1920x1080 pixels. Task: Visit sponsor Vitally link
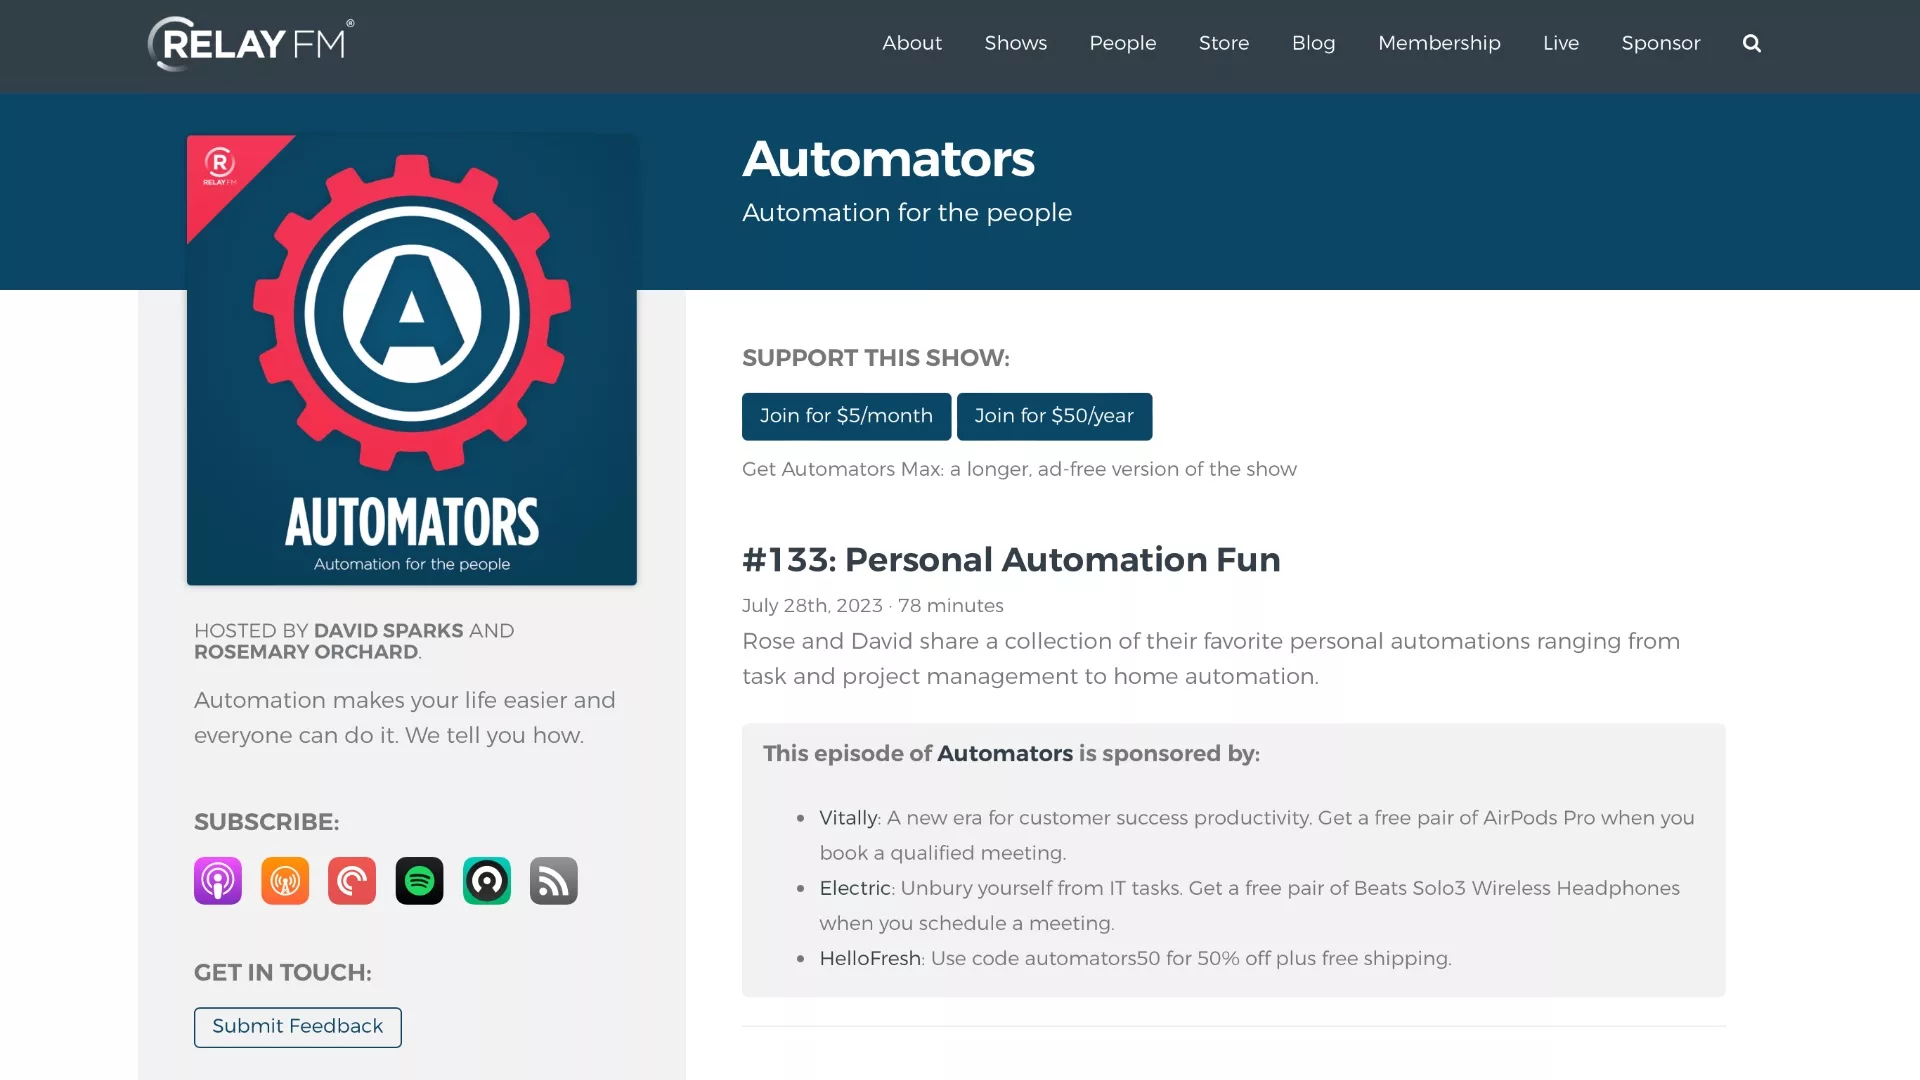coord(848,818)
